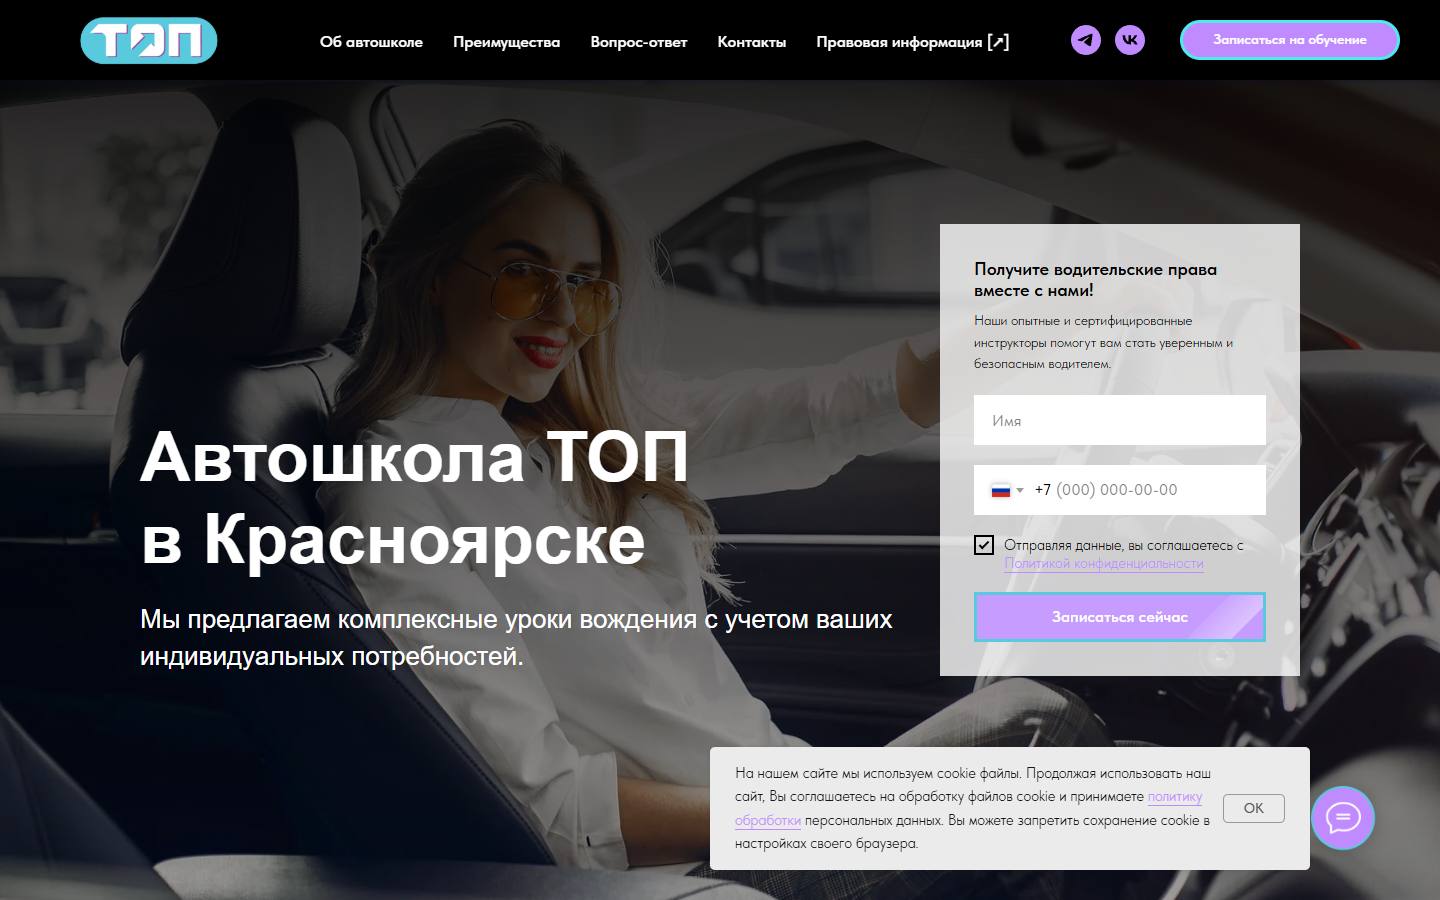Screen dimensions: 1440x900
Task: Click the ТОП logo in the header
Action: [x=149, y=40]
